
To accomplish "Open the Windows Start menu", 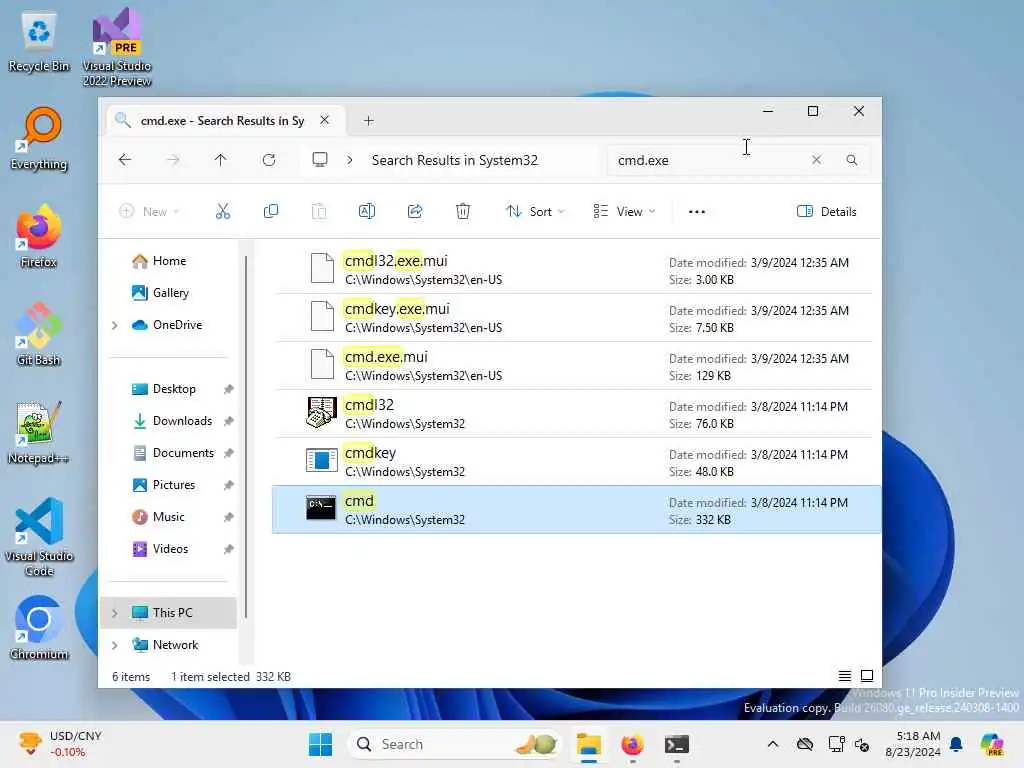I will tap(320, 744).
